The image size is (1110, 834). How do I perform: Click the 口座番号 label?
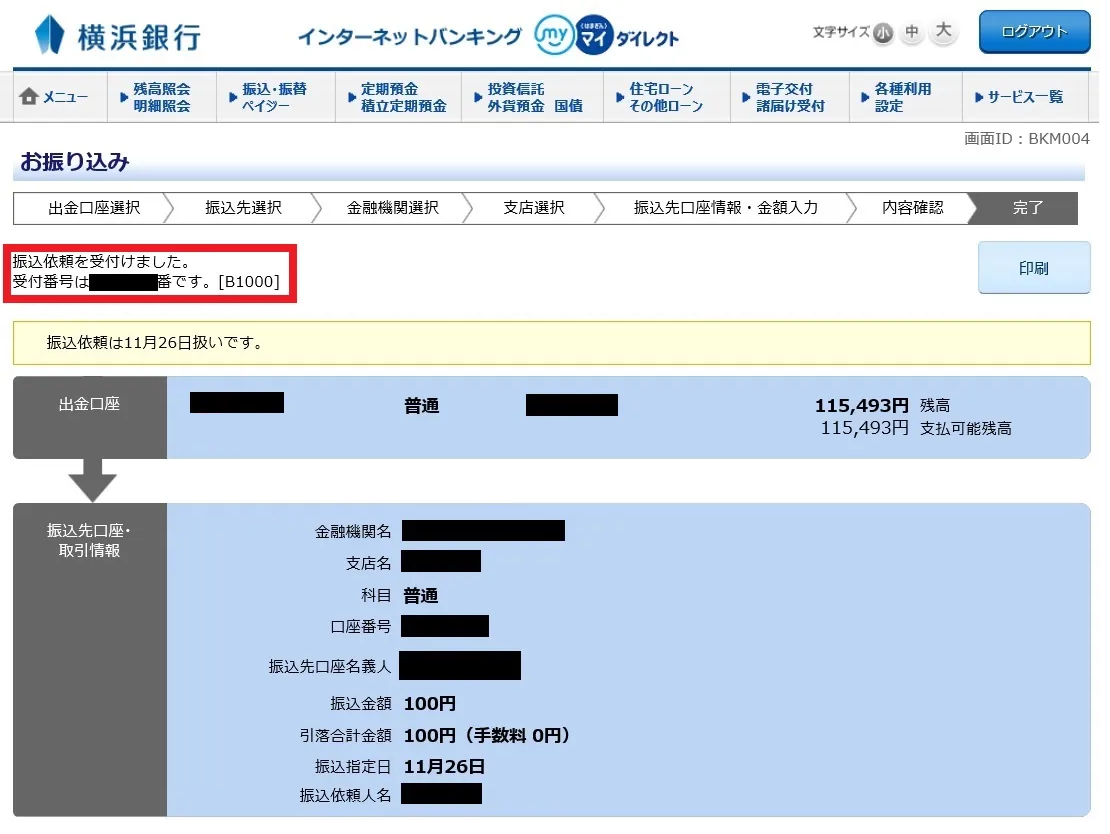pos(360,627)
